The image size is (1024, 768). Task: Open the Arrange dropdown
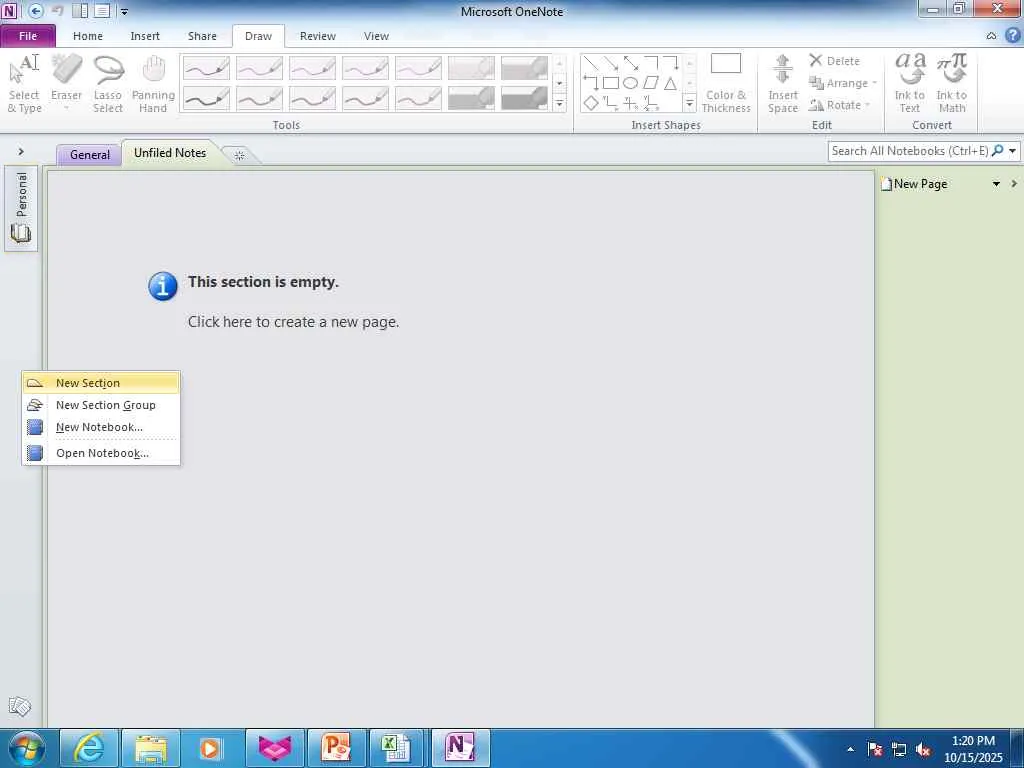pos(842,83)
